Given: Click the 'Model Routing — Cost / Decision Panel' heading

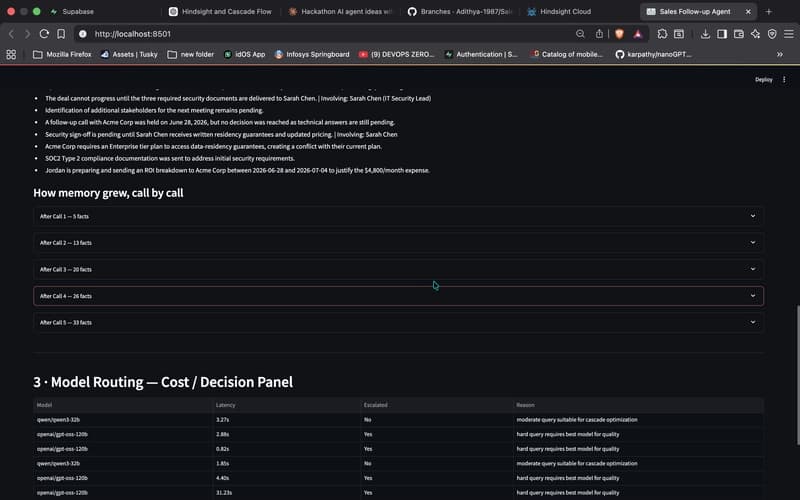Looking at the screenshot, I should [163, 382].
